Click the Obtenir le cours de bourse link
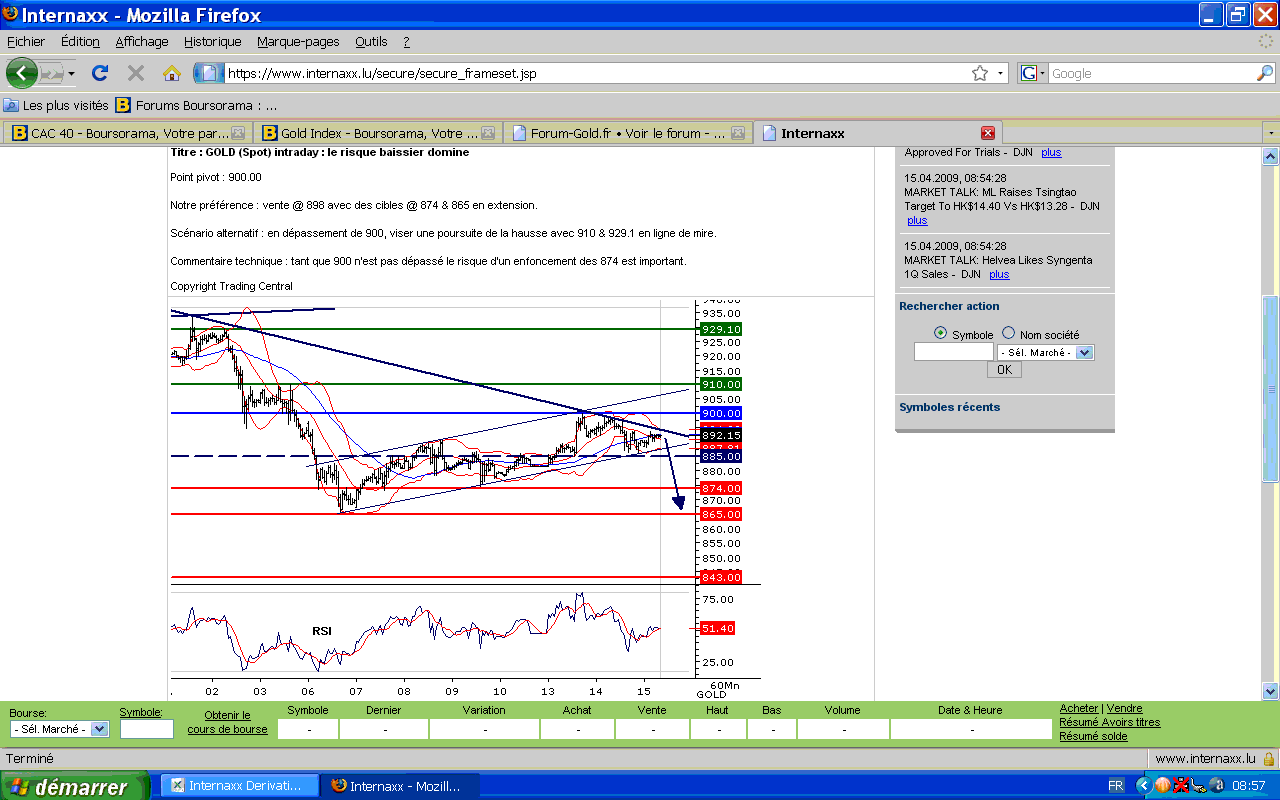Viewport: 1280px width, 800px height. coord(227,722)
